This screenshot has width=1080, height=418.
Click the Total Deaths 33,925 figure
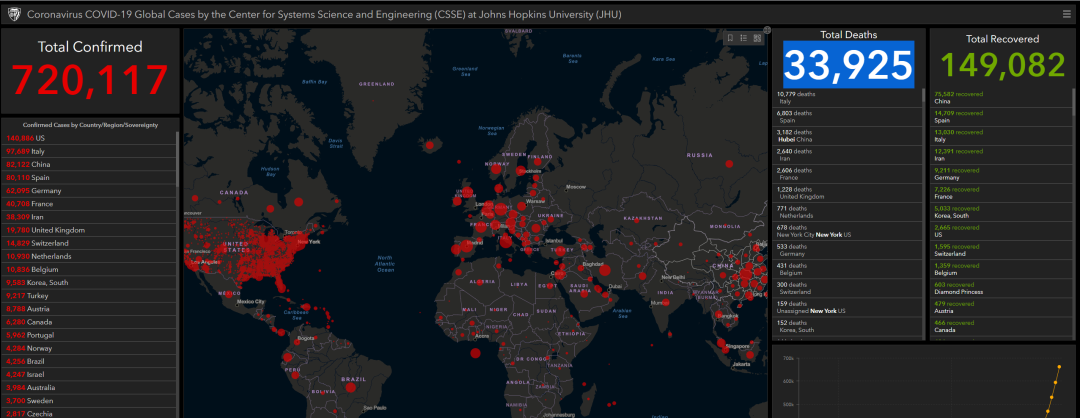tap(848, 65)
